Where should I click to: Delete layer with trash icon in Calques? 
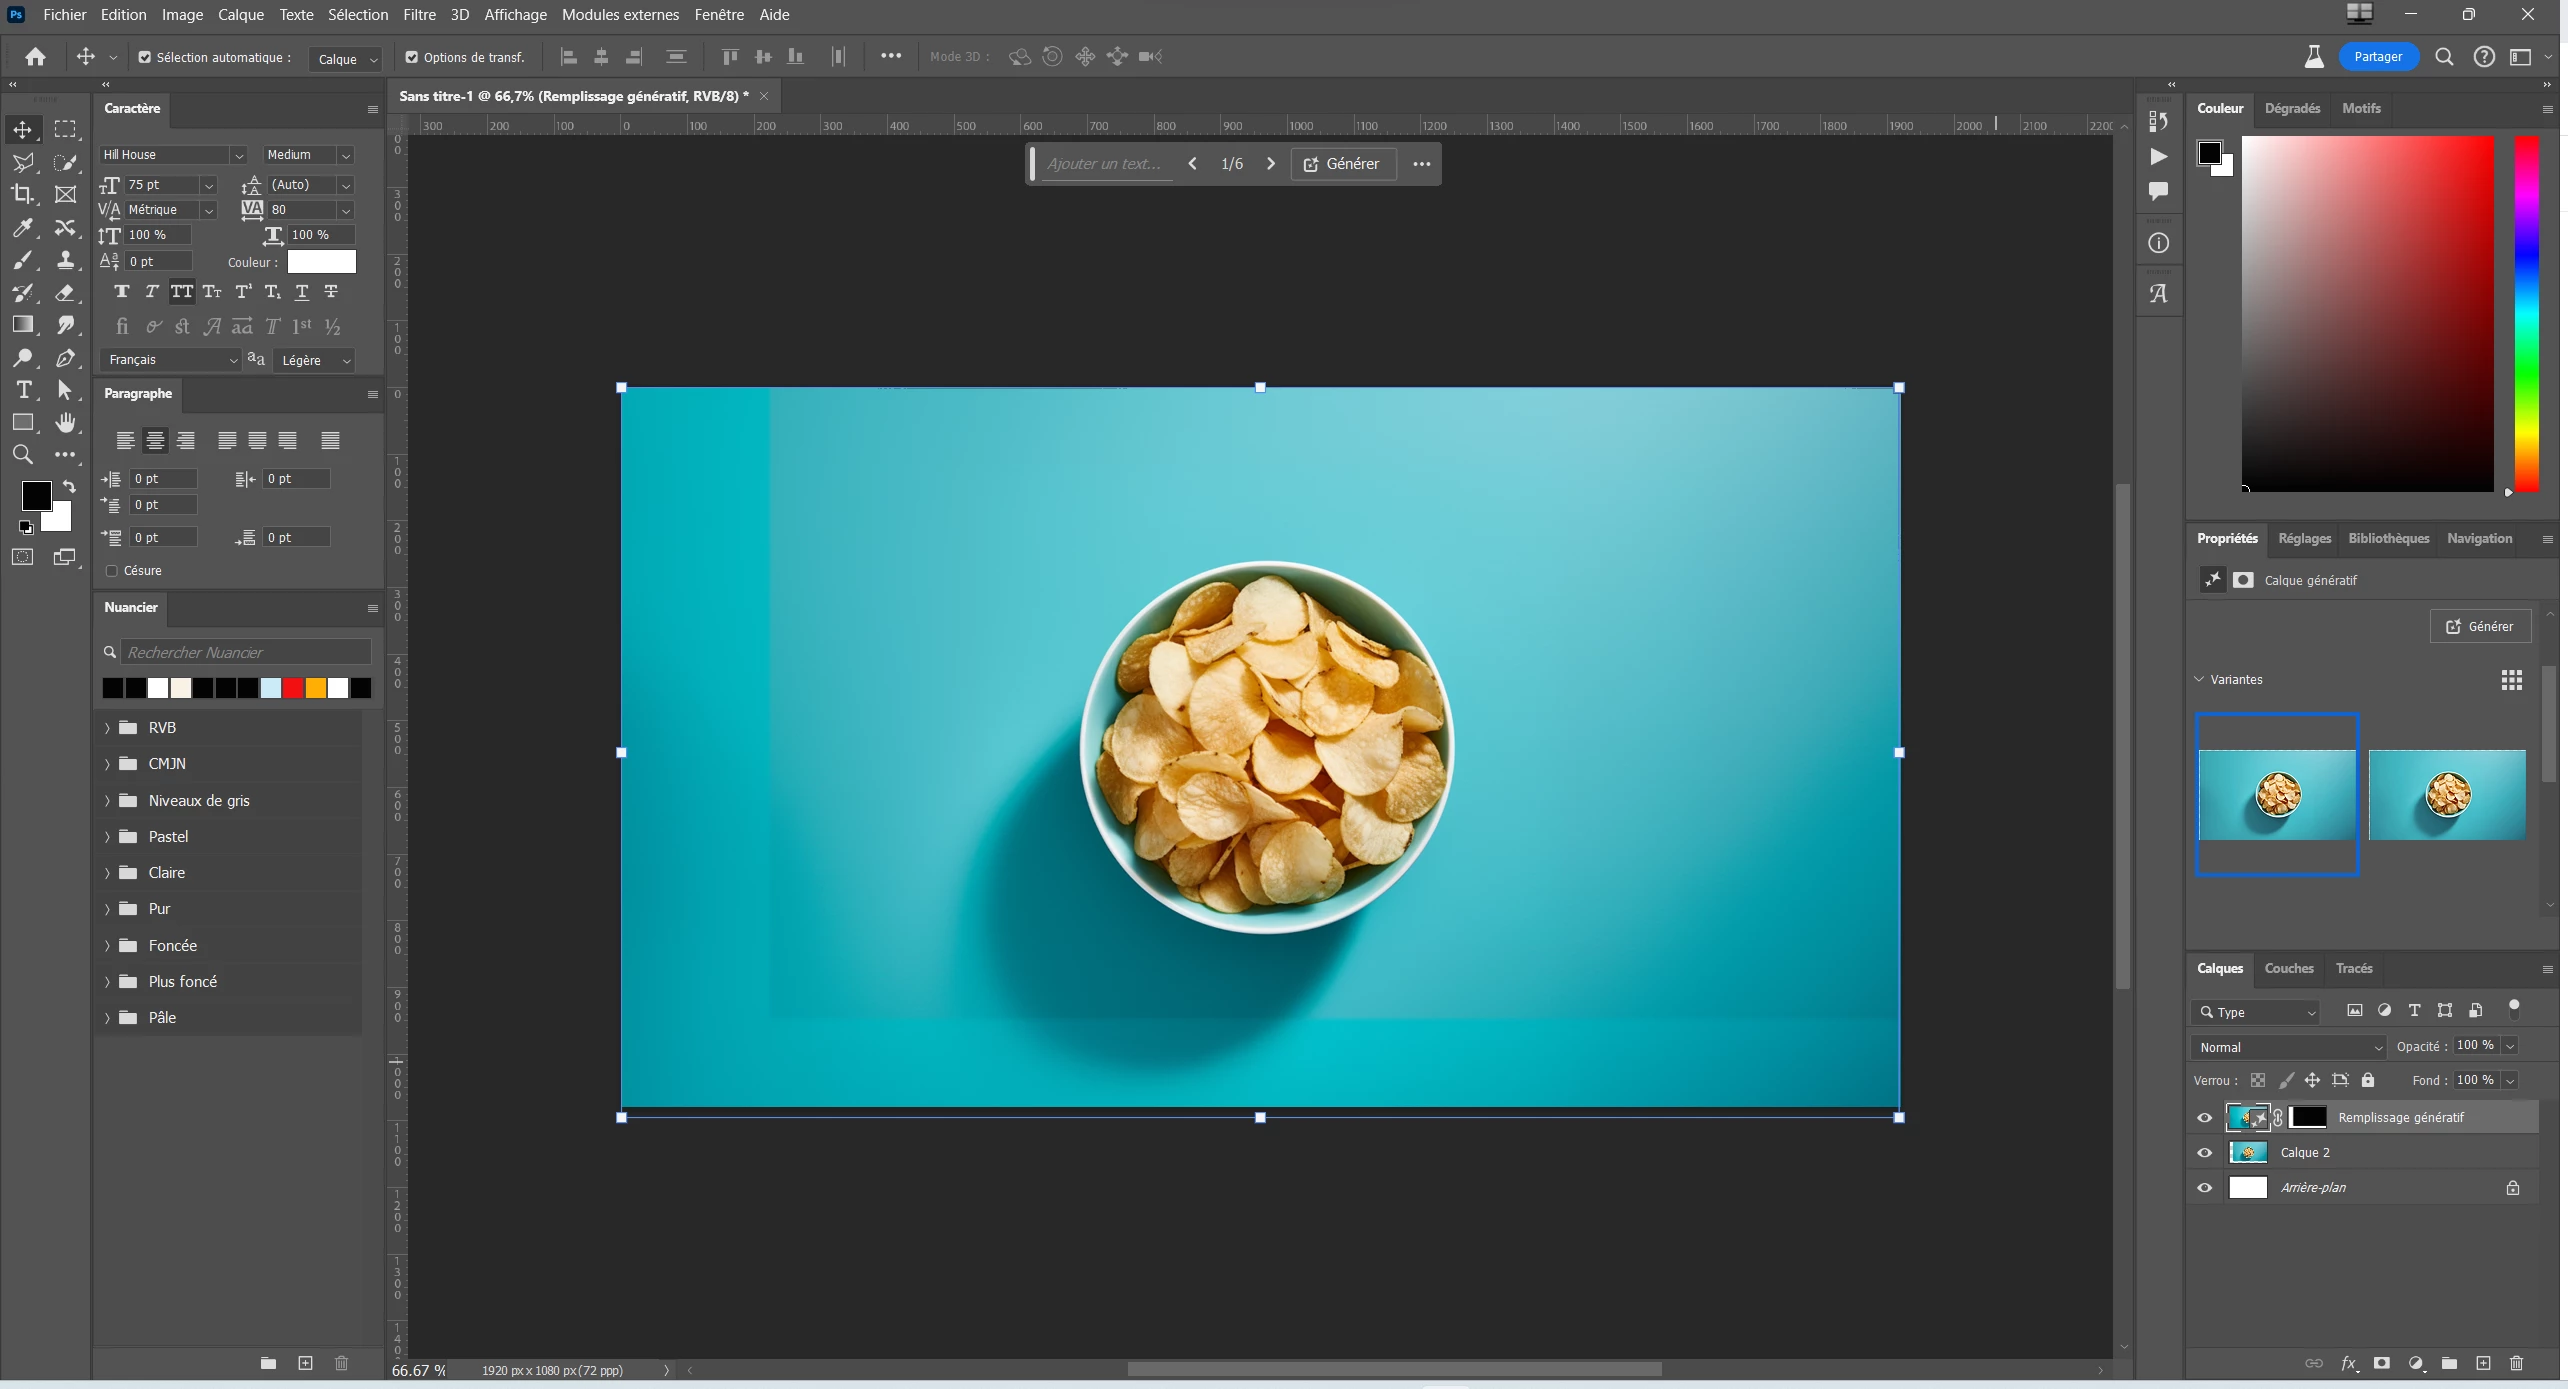[2516, 1363]
